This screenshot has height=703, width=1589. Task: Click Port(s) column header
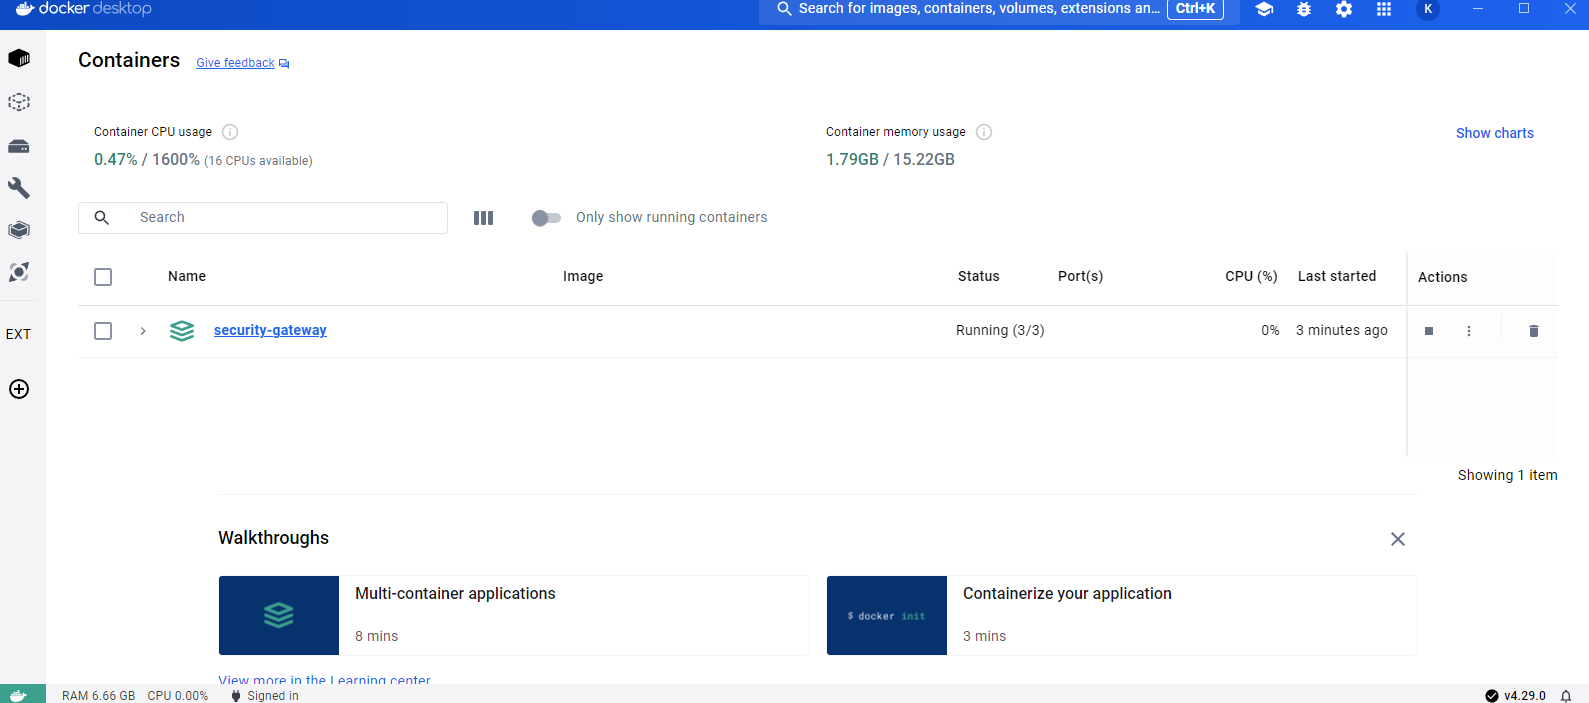1080,276
